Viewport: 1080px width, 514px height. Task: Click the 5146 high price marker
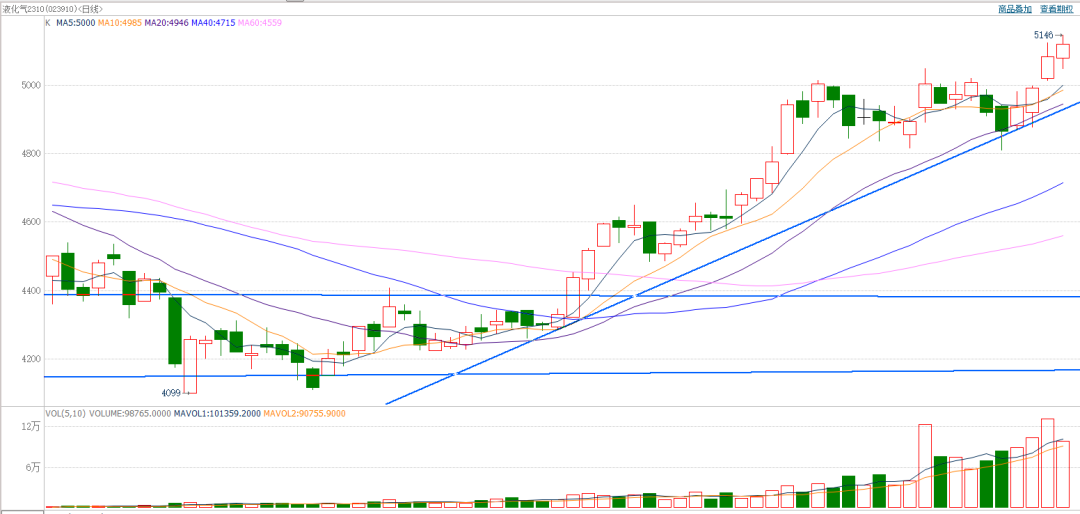[1043, 35]
